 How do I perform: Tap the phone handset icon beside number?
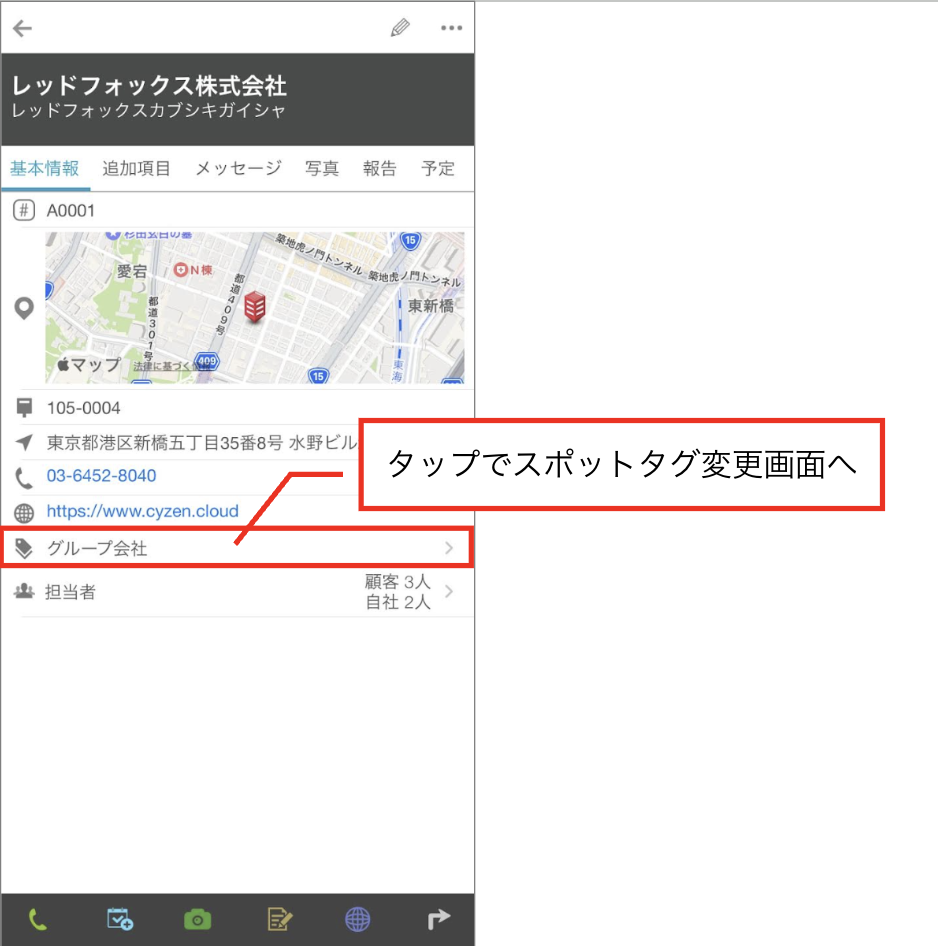coord(24,478)
